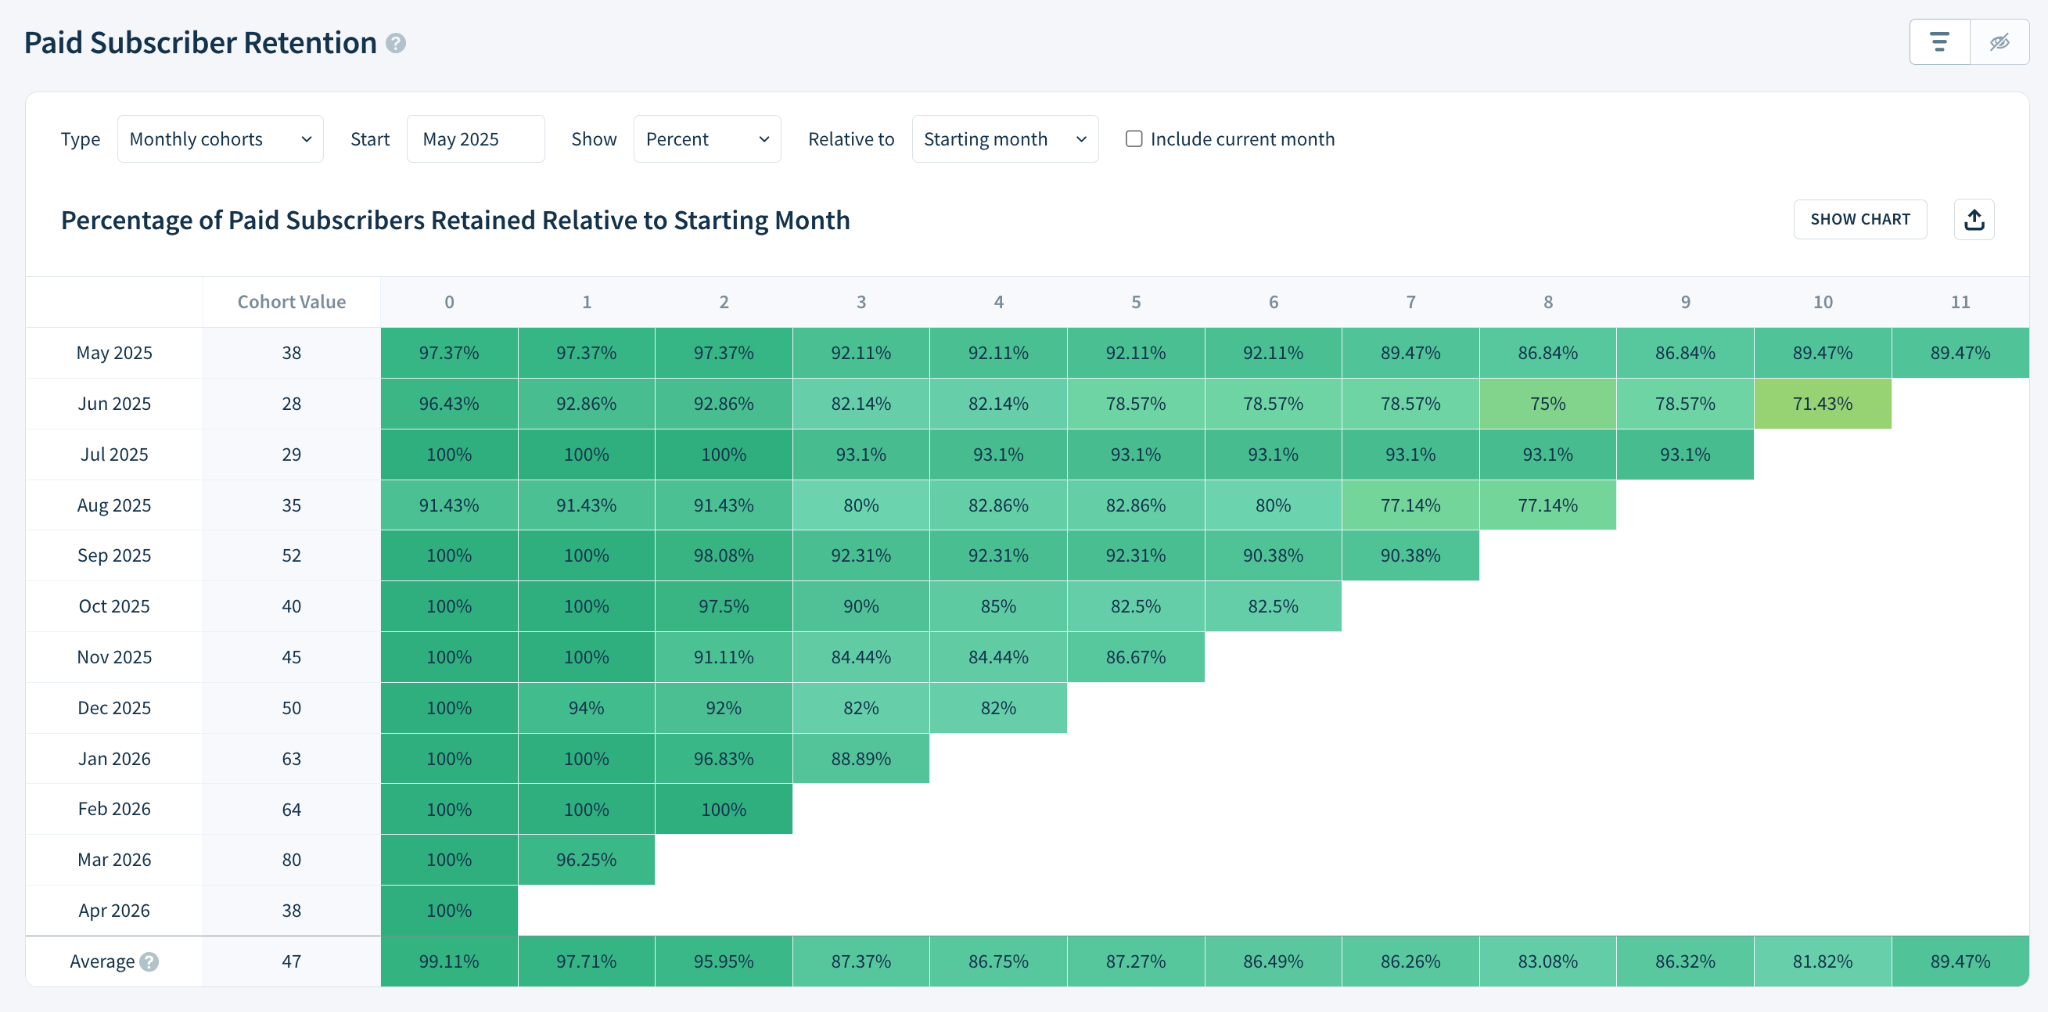Select the Mar 2026 cohort row label
The image size is (2048, 1012).
(x=114, y=860)
